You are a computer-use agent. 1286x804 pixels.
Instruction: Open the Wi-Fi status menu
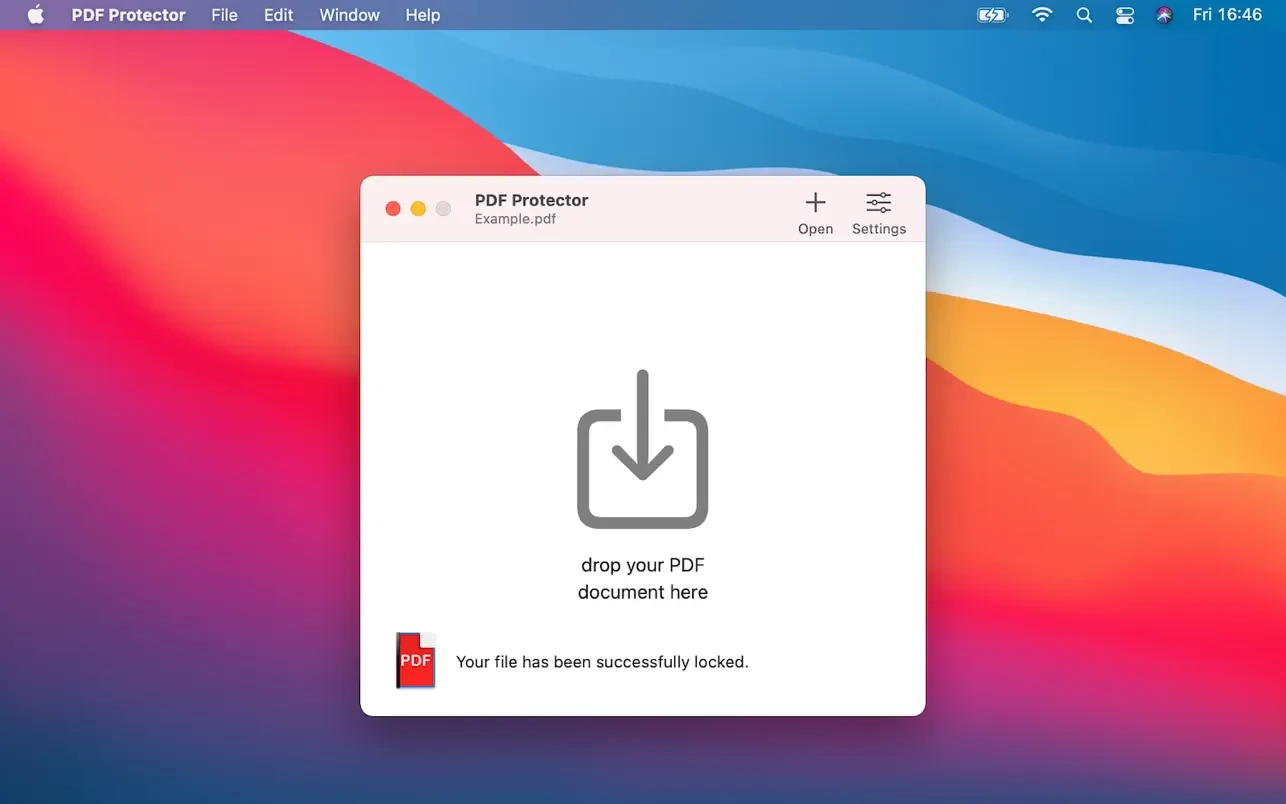(1042, 15)
